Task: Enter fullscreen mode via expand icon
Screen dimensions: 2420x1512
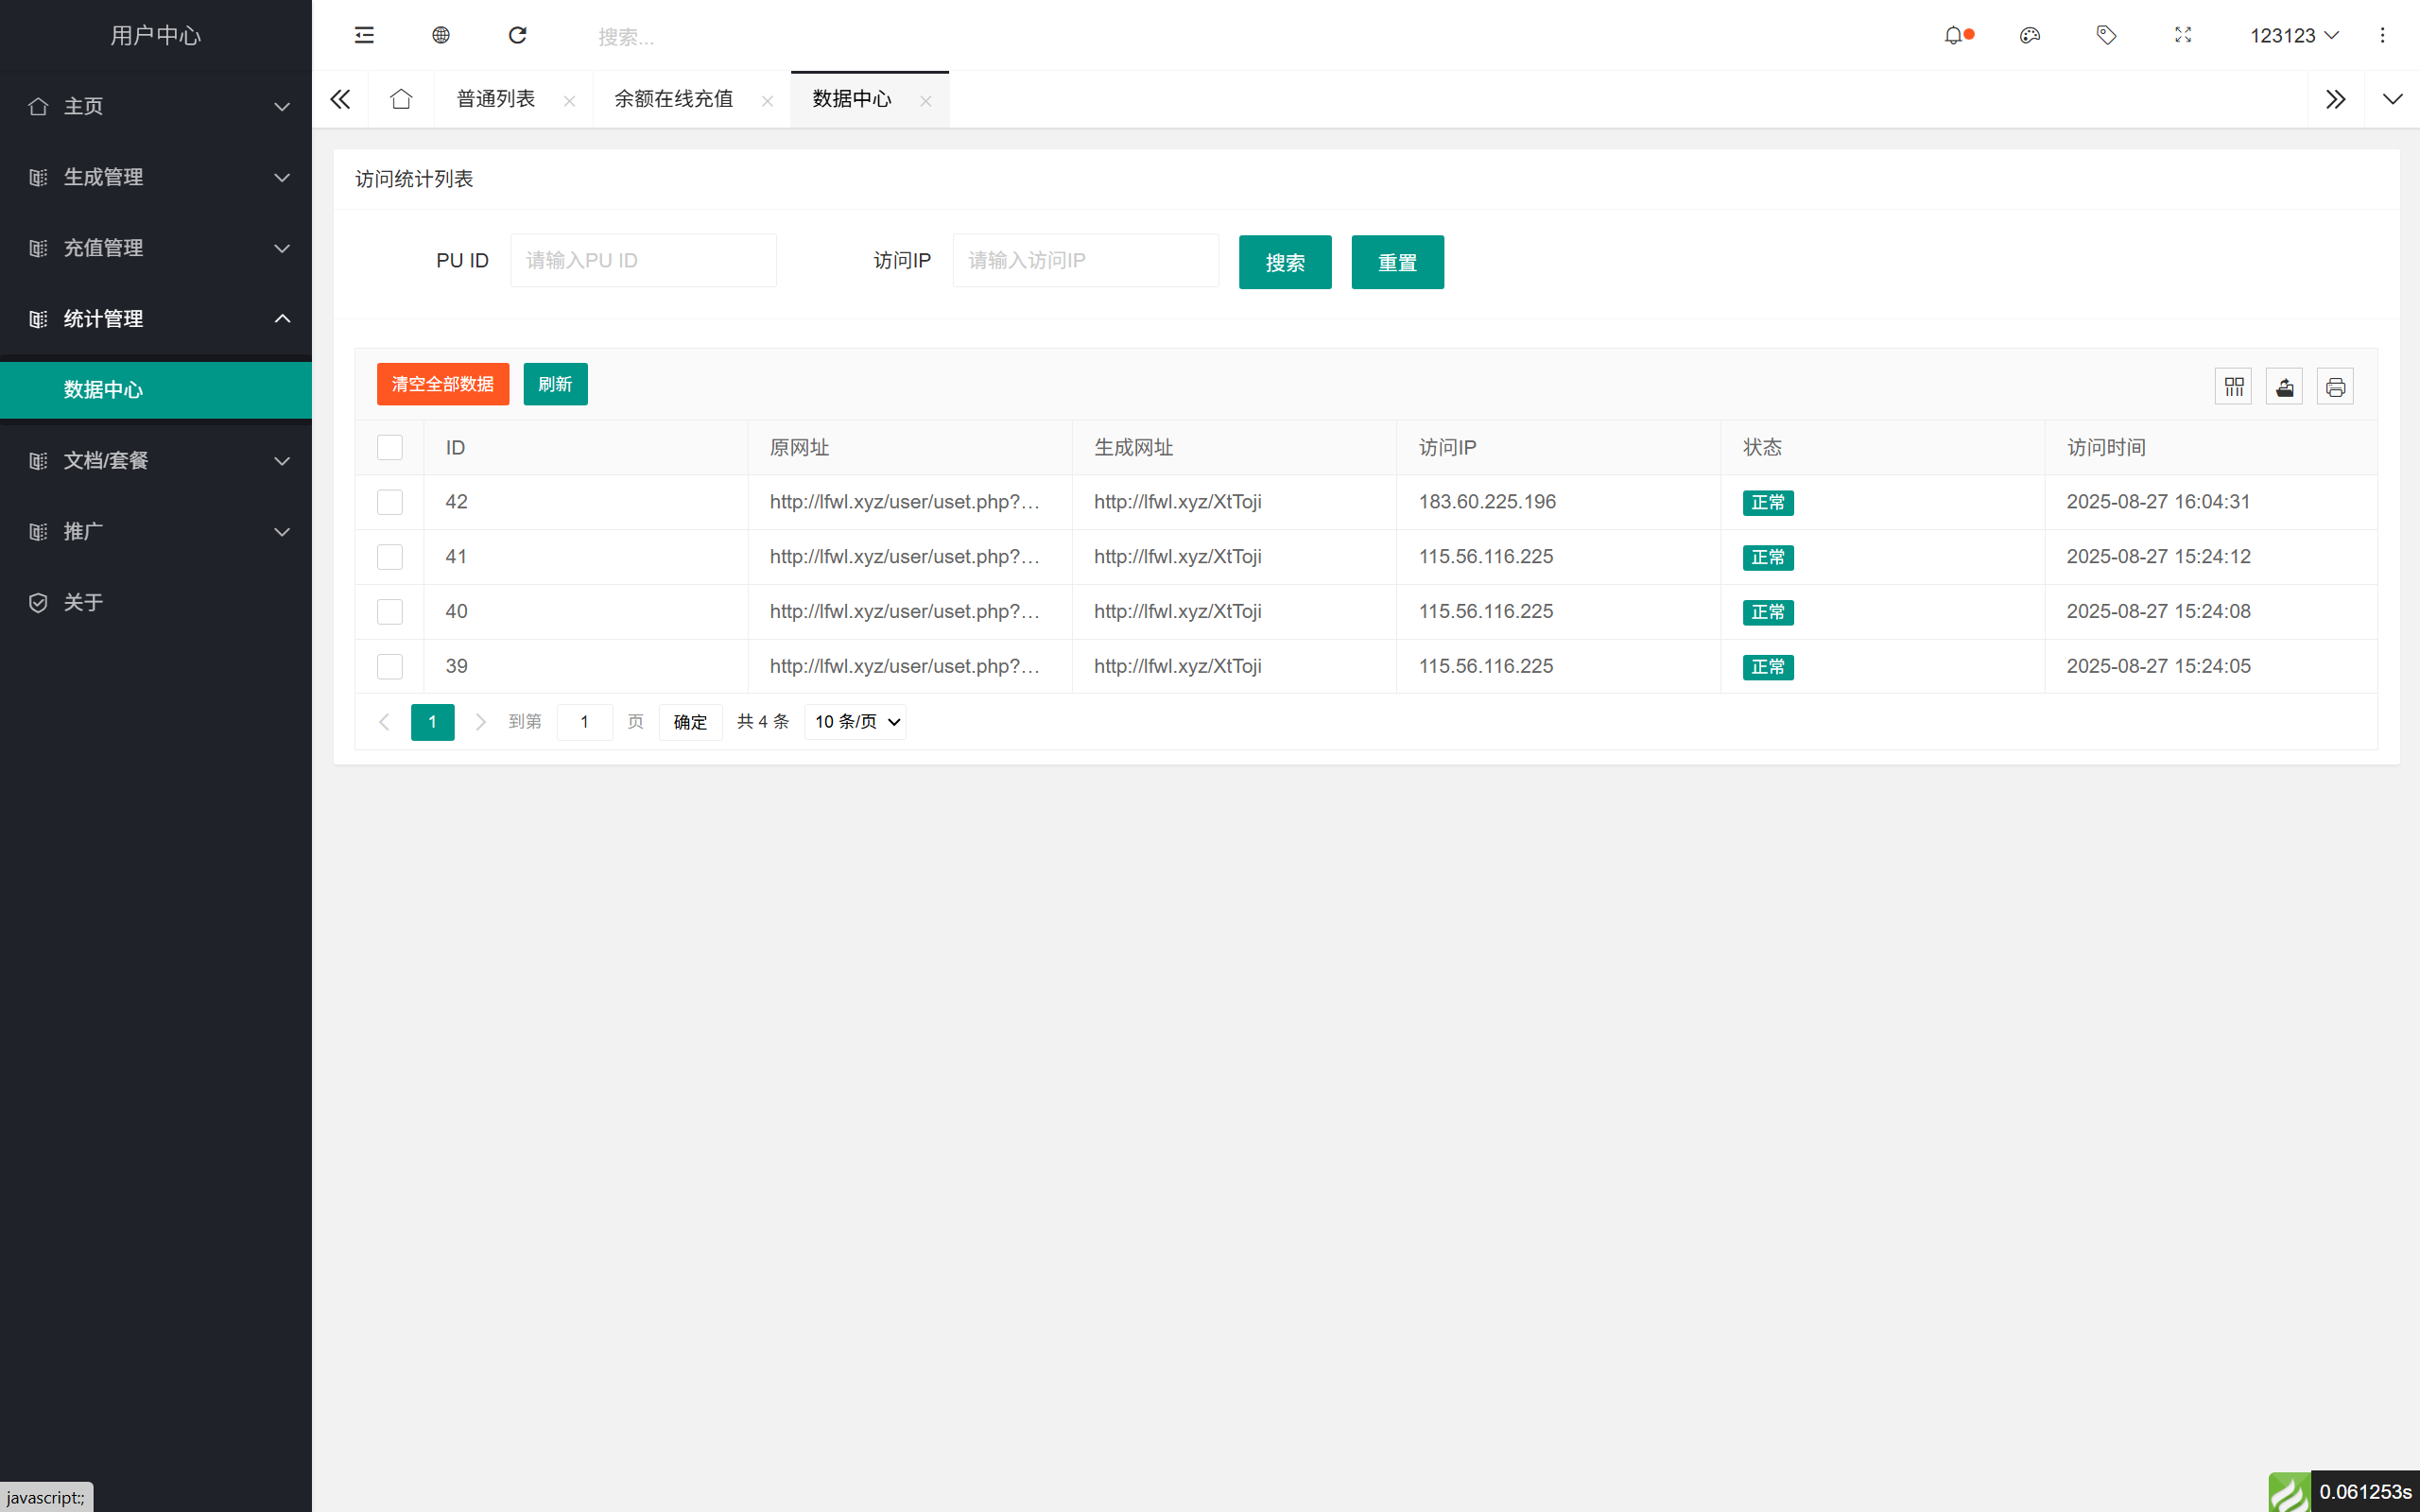Action: click(x=2182, y=35)
